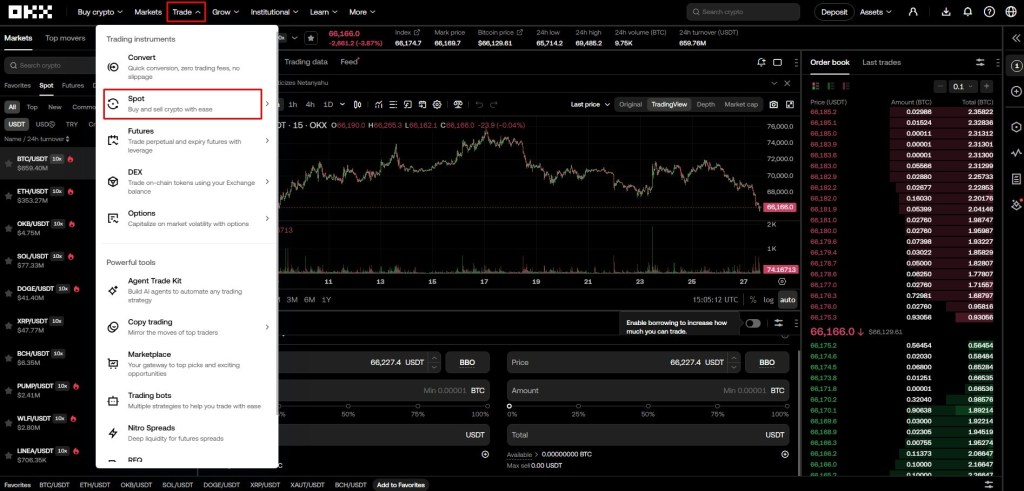1024x491 pixels.
Task: Open the Grow navigation dropdown
Action: click(225, 12)
